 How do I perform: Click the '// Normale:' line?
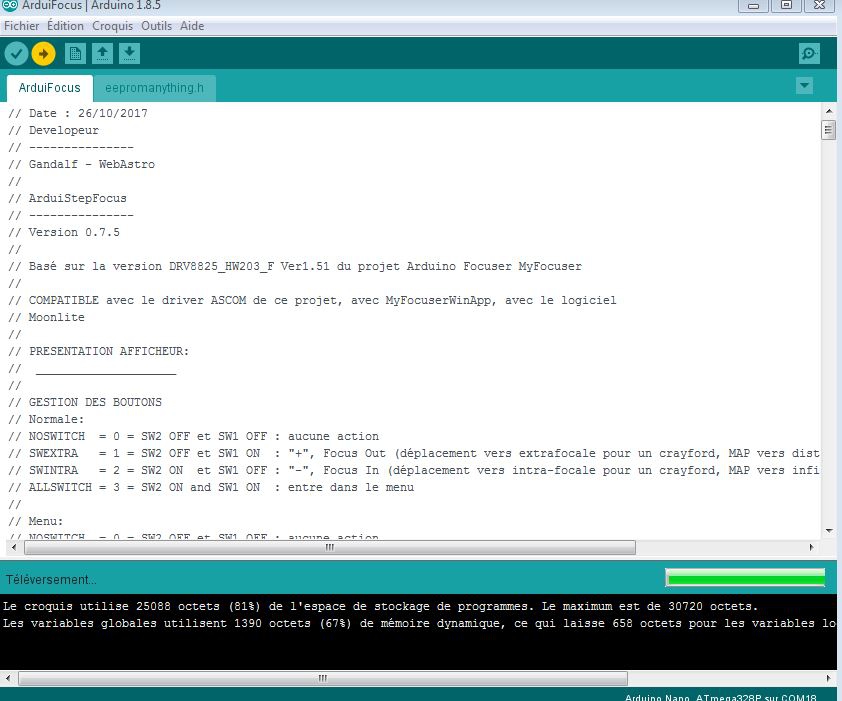point(46,420)
